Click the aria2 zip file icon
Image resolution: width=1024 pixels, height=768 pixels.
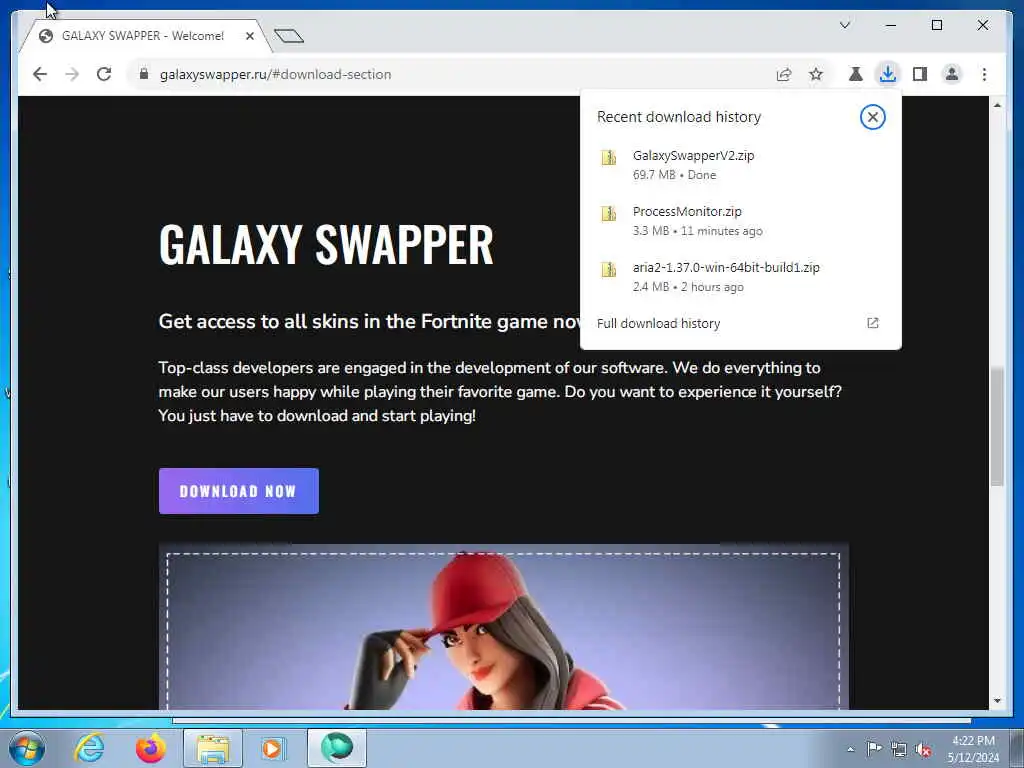click(x=609, y=269)
